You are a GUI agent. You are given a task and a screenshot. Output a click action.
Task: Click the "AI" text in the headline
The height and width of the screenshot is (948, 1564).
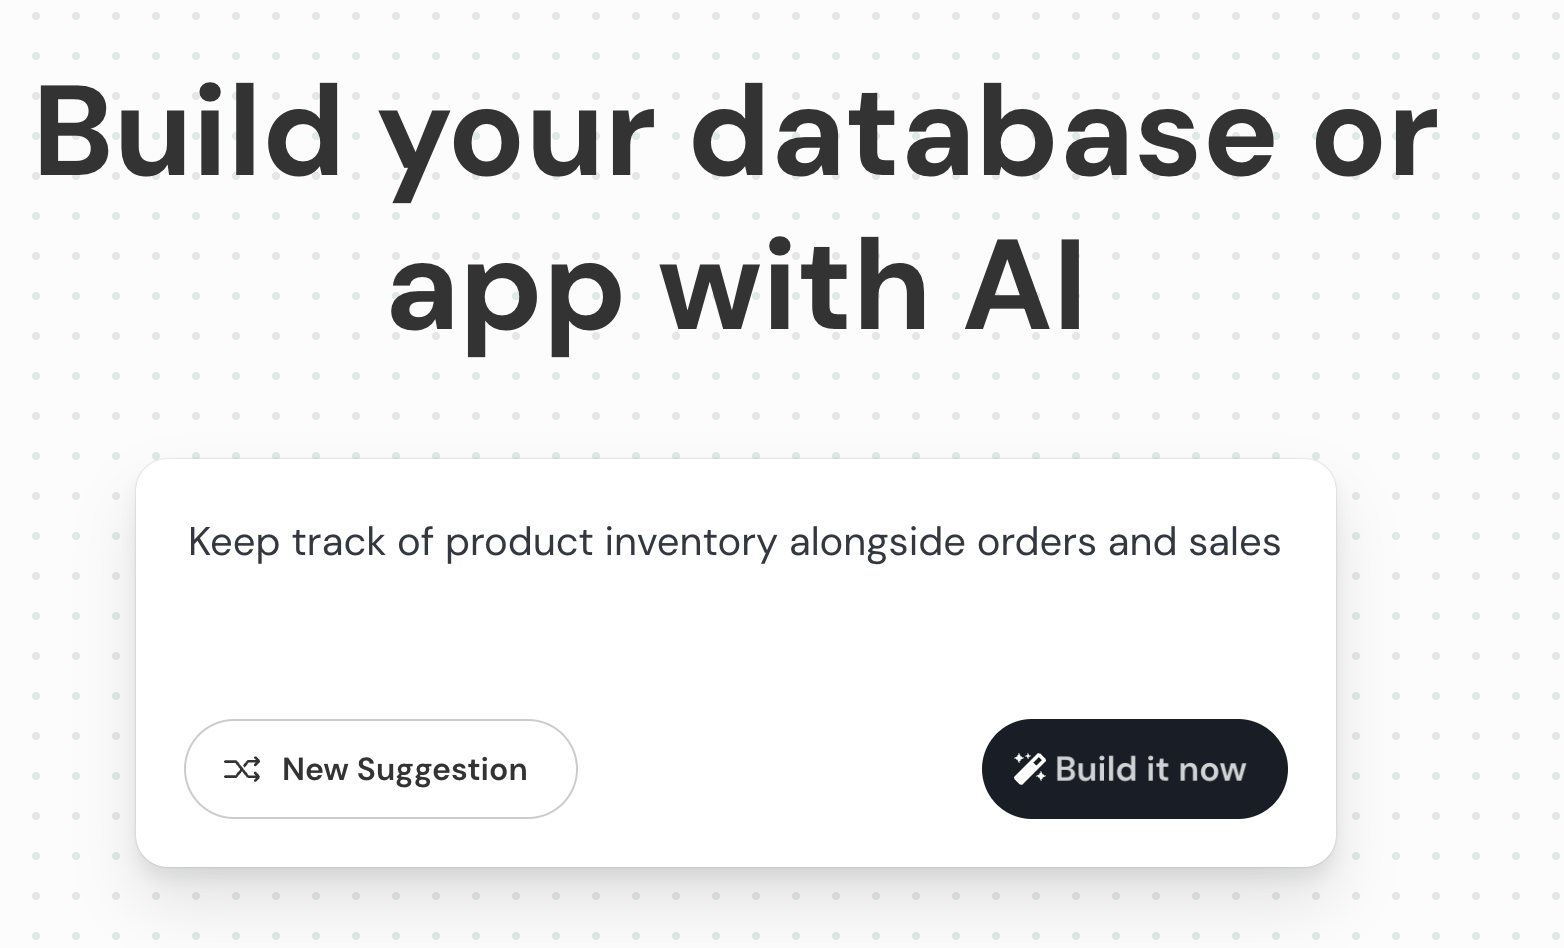click(1024, 288)
